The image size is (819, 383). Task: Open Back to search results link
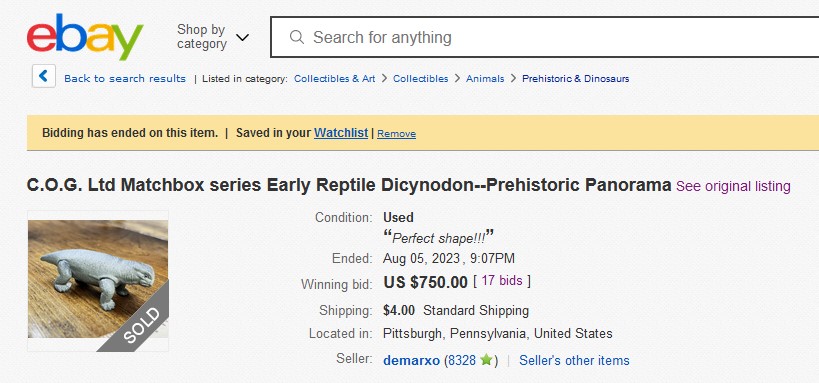125,79
